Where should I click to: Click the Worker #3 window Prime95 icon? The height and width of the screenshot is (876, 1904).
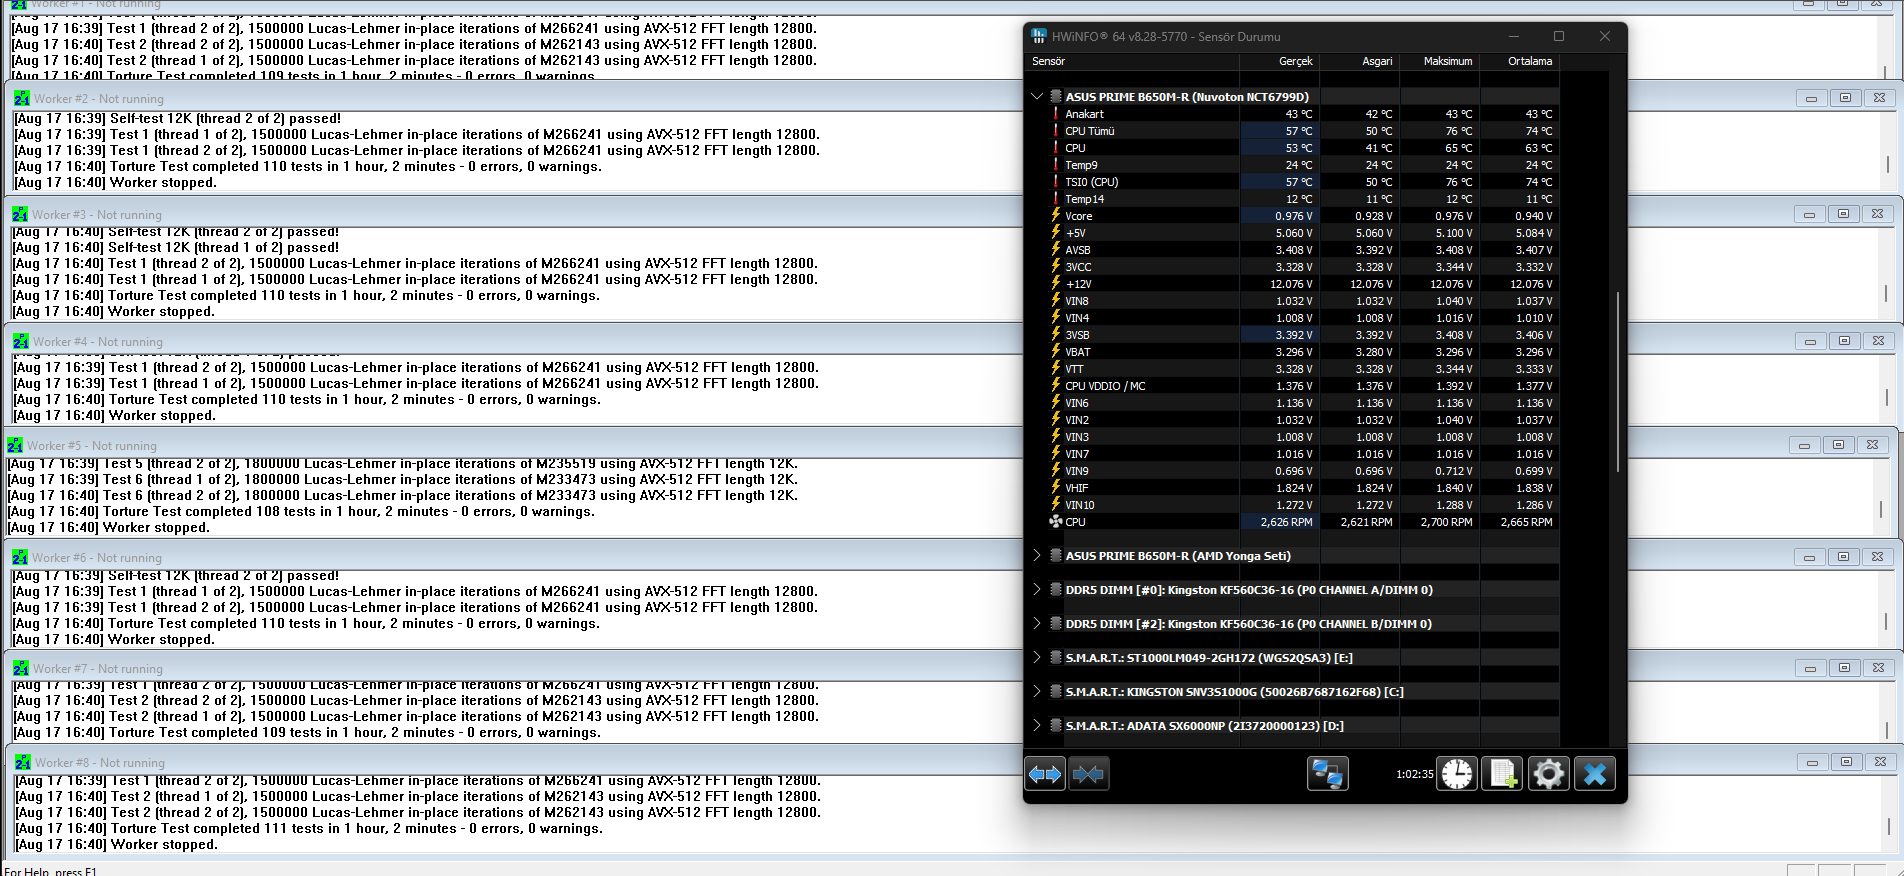pyautogui.click(x=20, y=214)
